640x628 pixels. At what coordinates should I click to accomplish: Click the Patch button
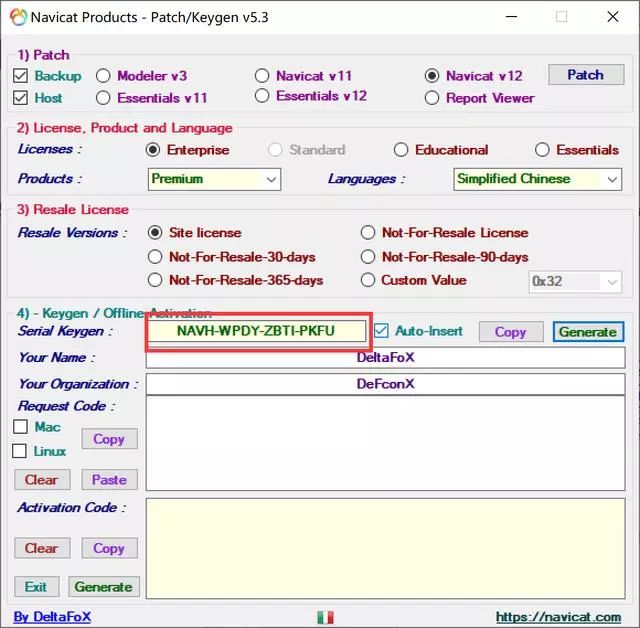pos(586,75)
